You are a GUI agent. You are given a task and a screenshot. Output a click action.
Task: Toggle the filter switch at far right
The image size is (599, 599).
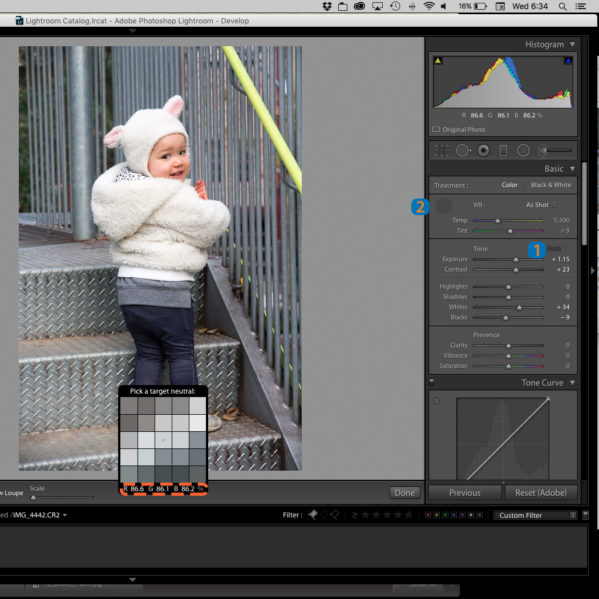585,515
